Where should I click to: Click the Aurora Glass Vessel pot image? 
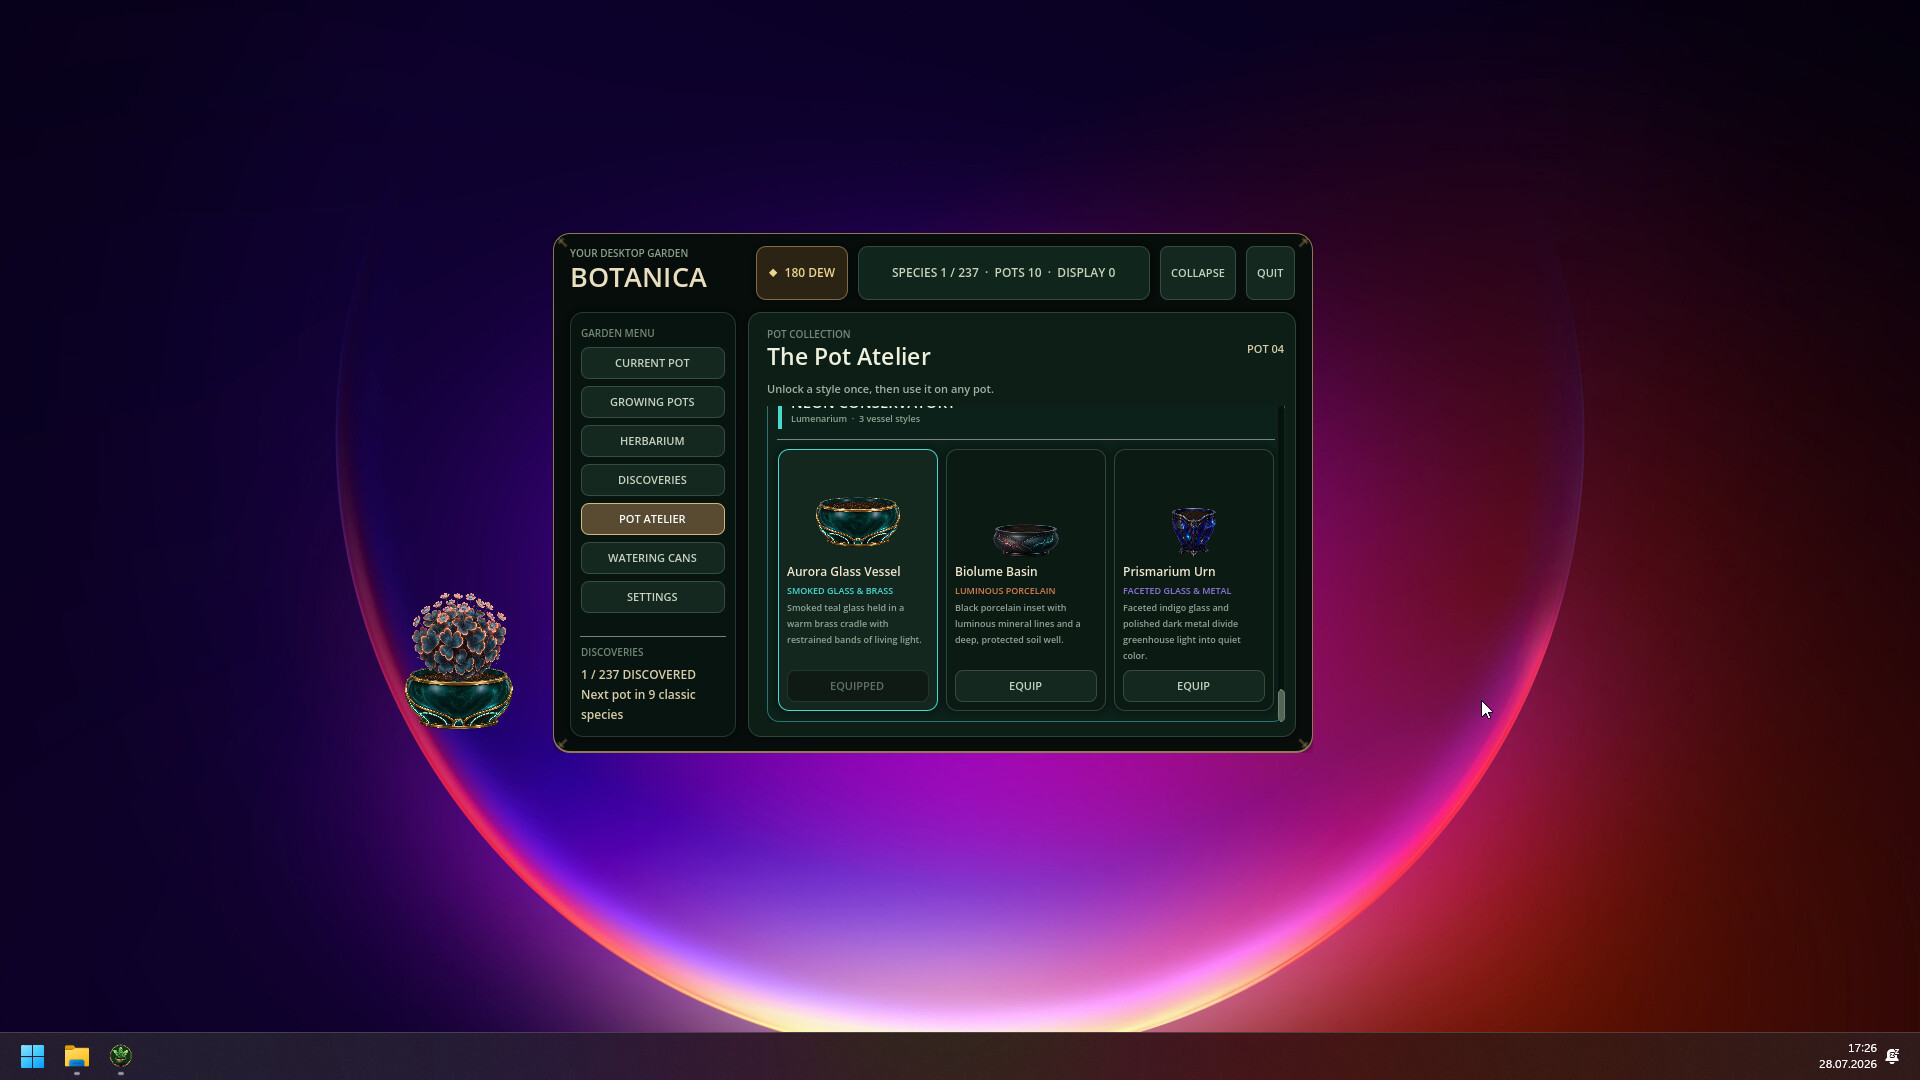pyautogui.click(x=857, y=520)
